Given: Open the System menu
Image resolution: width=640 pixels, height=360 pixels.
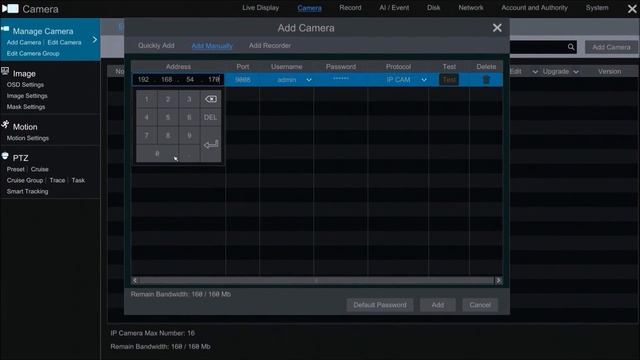Looking at the screenshot, I should (x=597, y=8).
